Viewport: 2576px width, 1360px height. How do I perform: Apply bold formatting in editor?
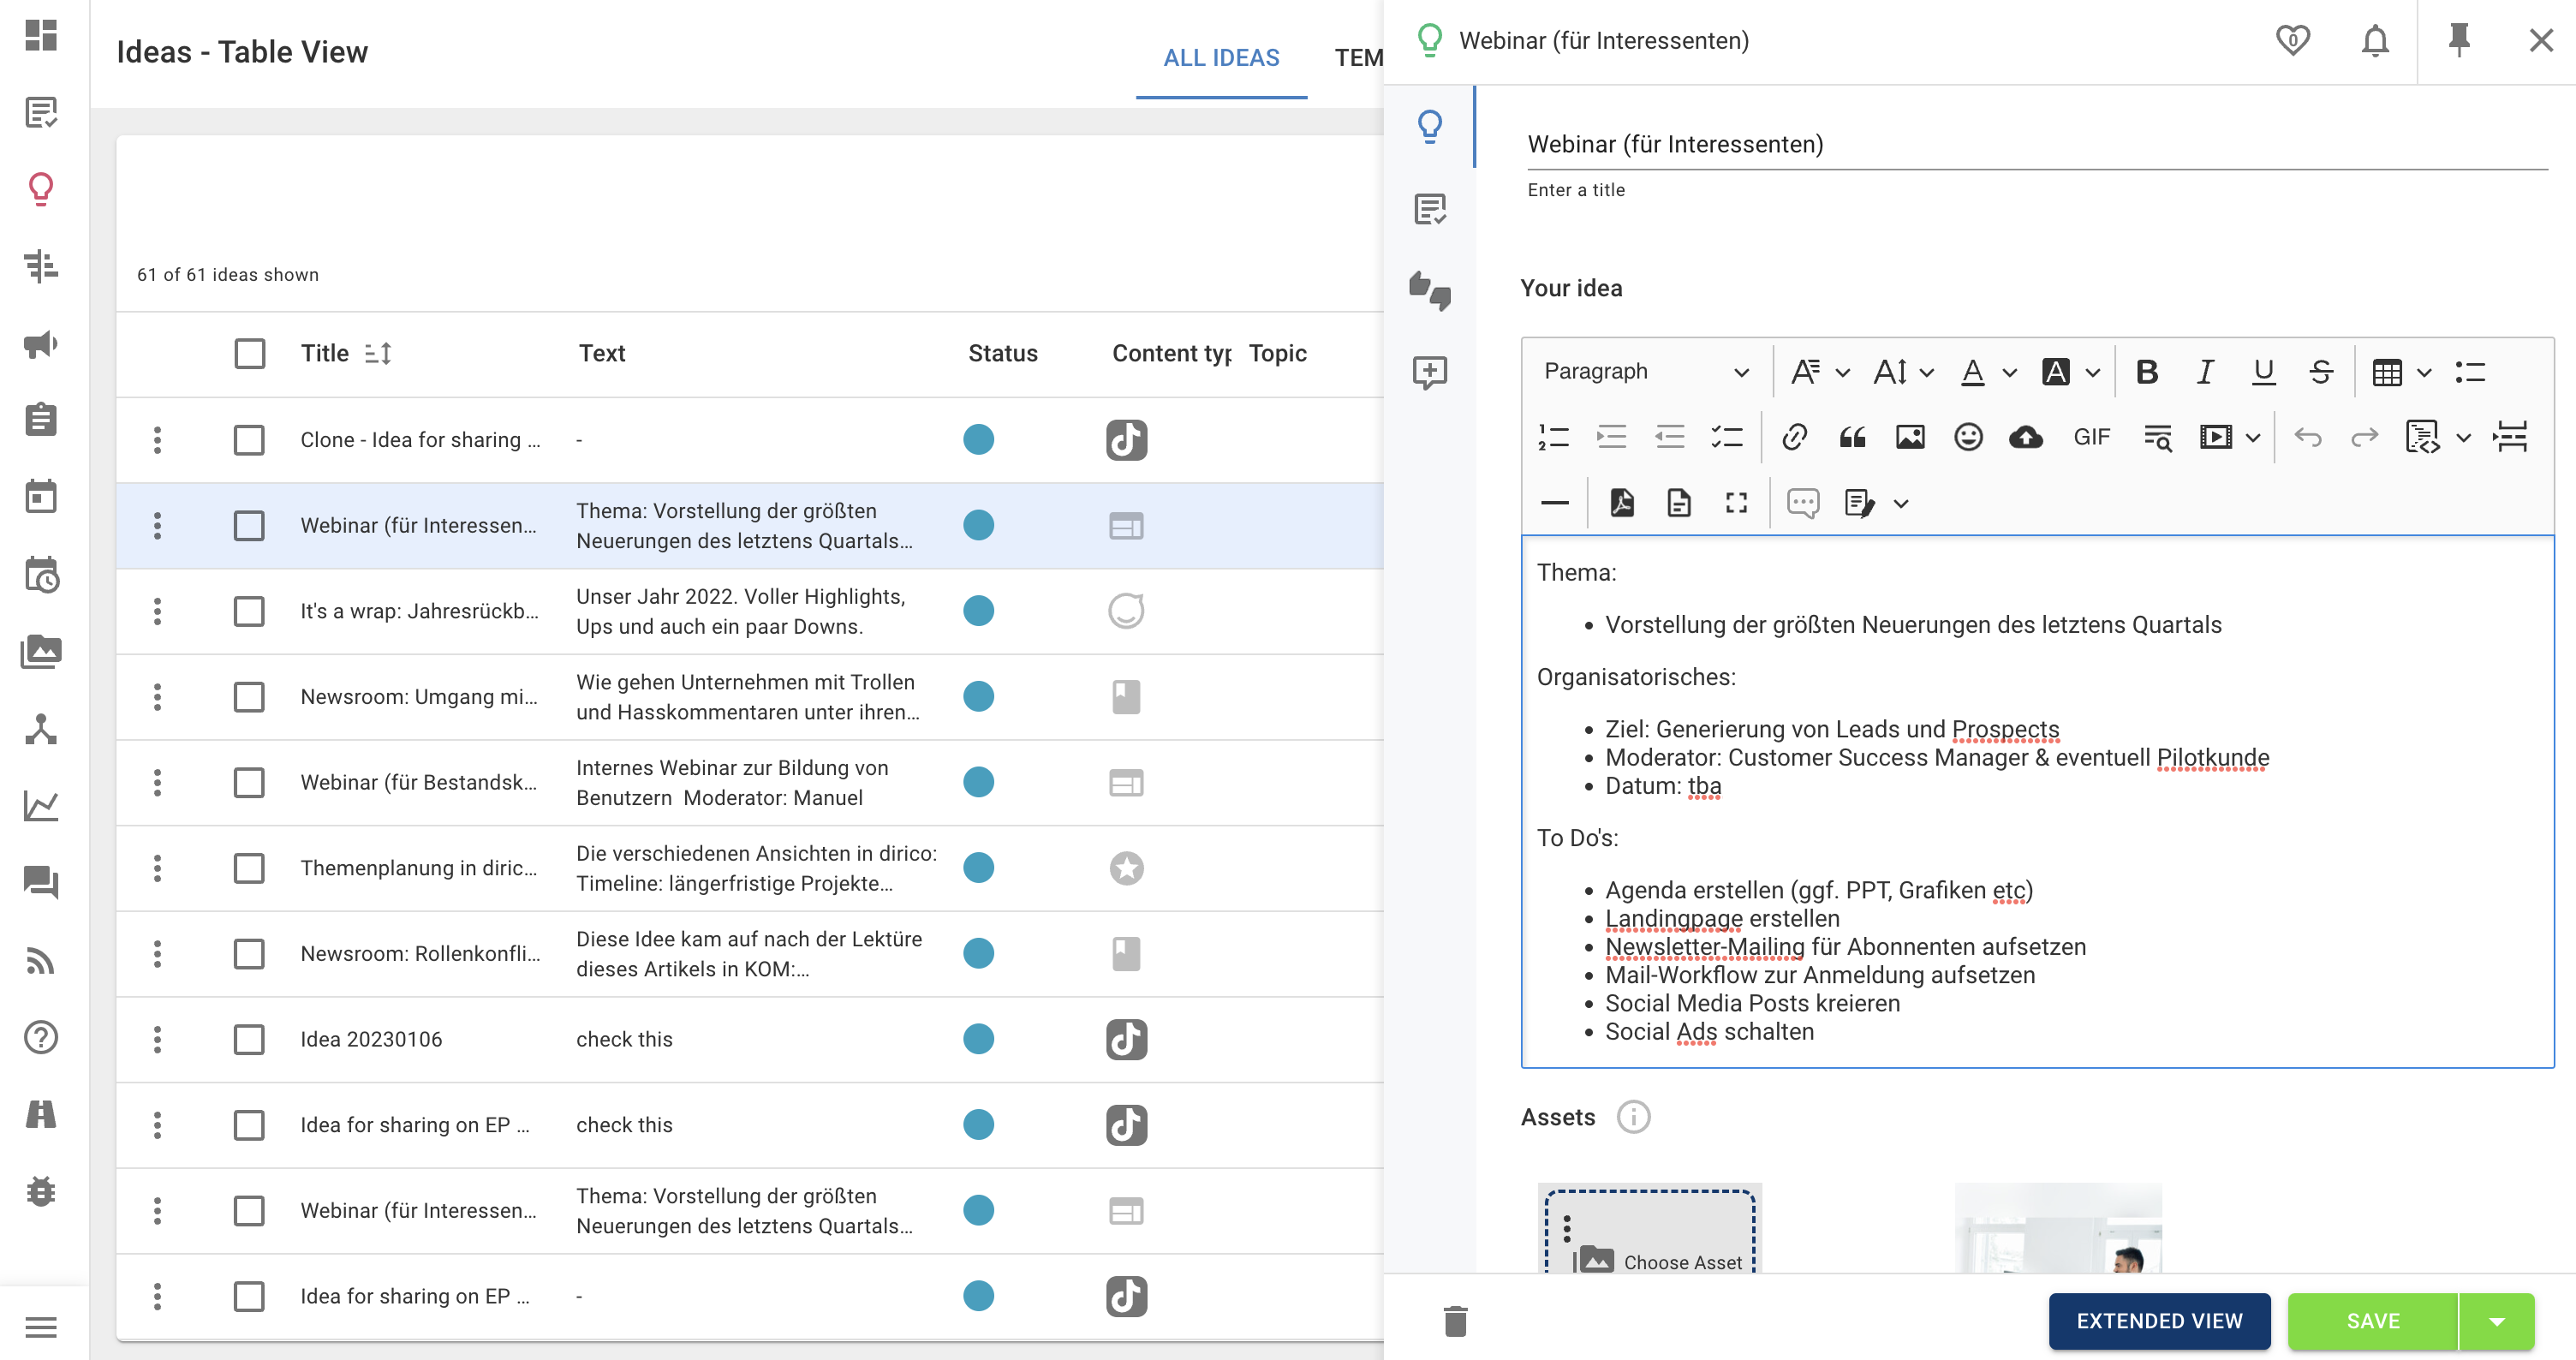click(x=2146, y=372)
